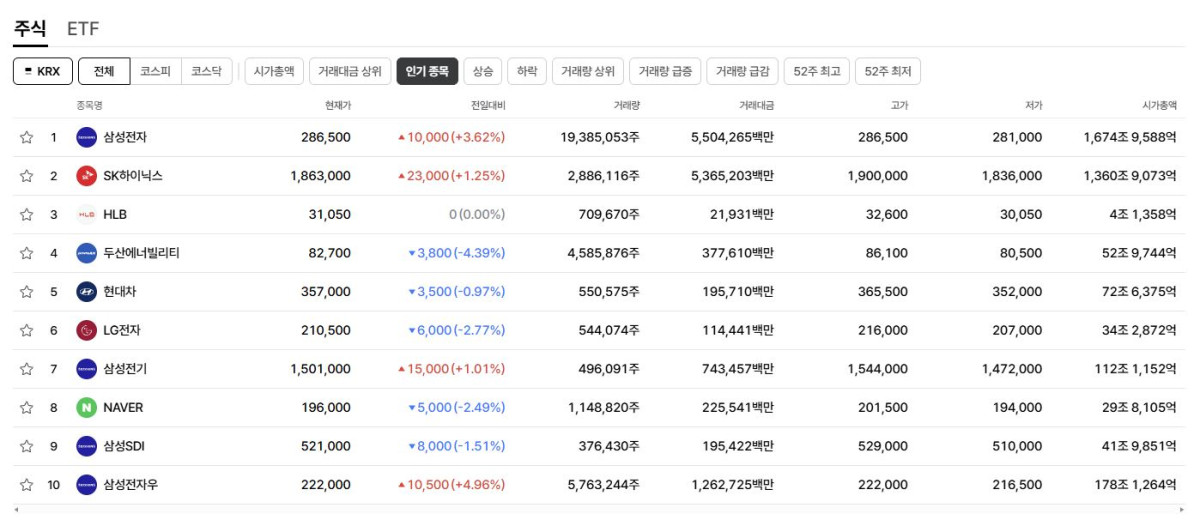Screen dimensions: 1200x526
Task: Click the 저가 column header
Action: pos(1033,105)
